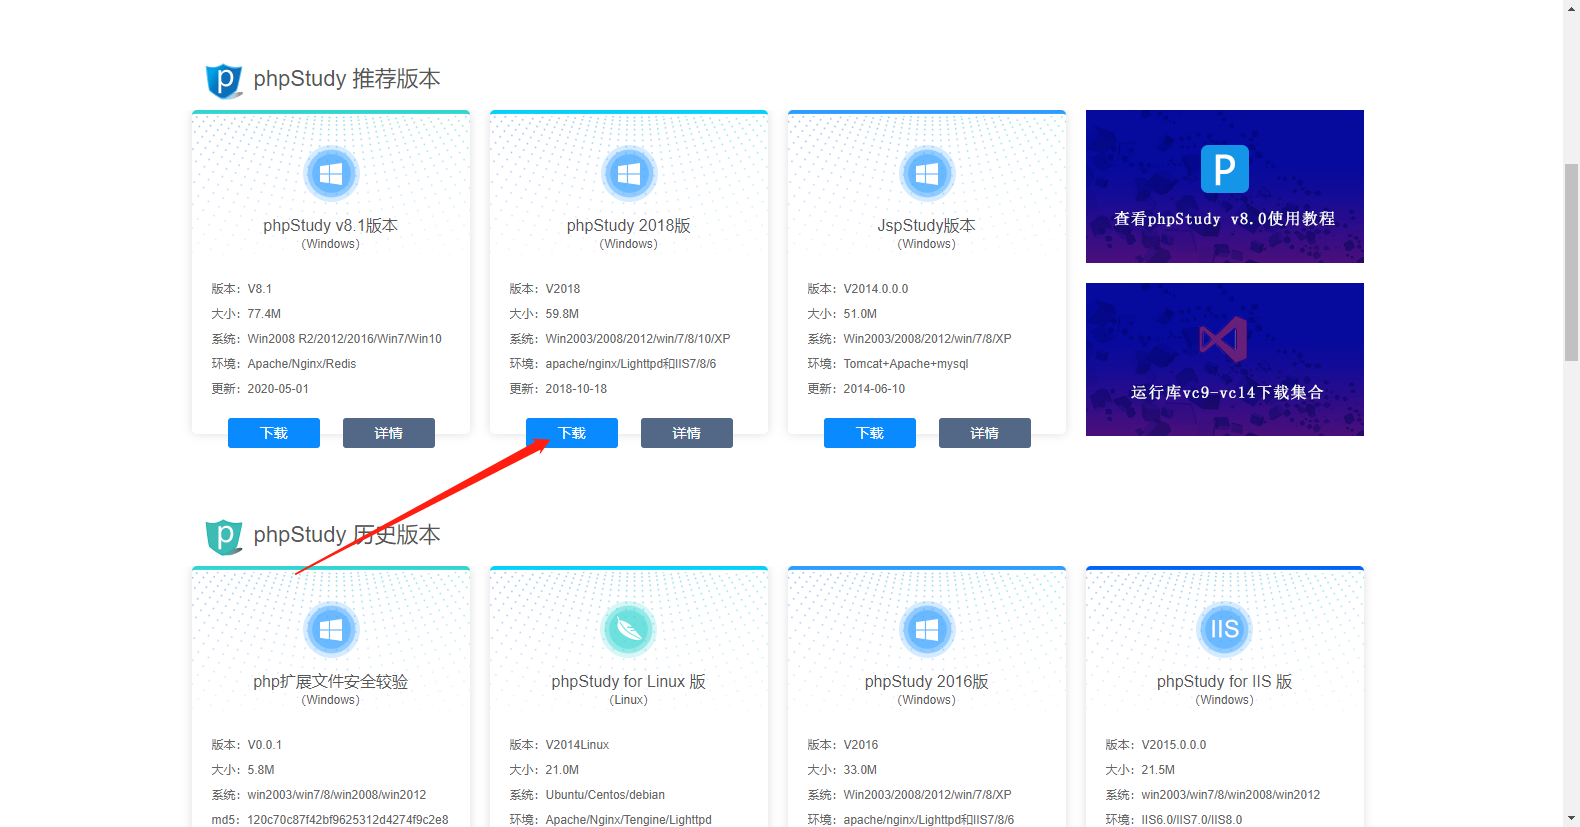Viewport: 1580px width, 827px height.
Task: Click the phpStudy for Linux leaf icon
Action: coord(629,630)
